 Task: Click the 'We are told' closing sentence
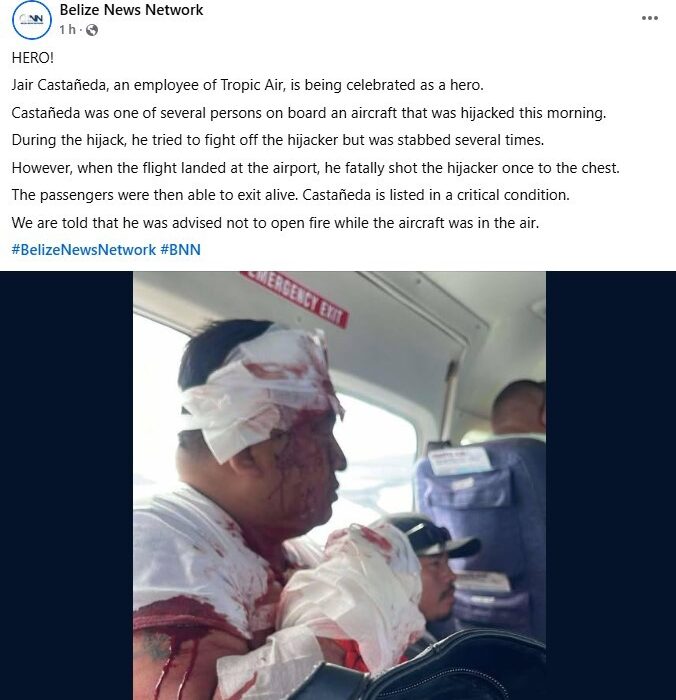pos(275,223)
